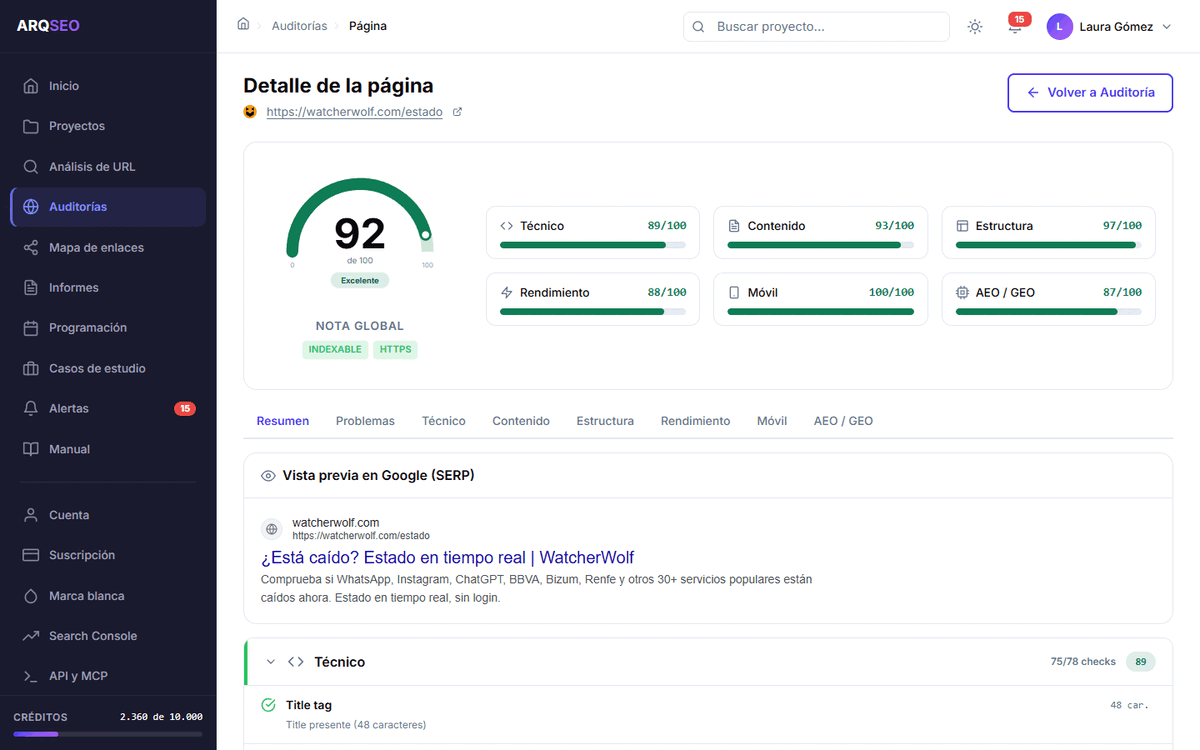Click the Técnico score progress bar
The height and width of the screenshot is (750, 1200).
(x=593, y=245)
